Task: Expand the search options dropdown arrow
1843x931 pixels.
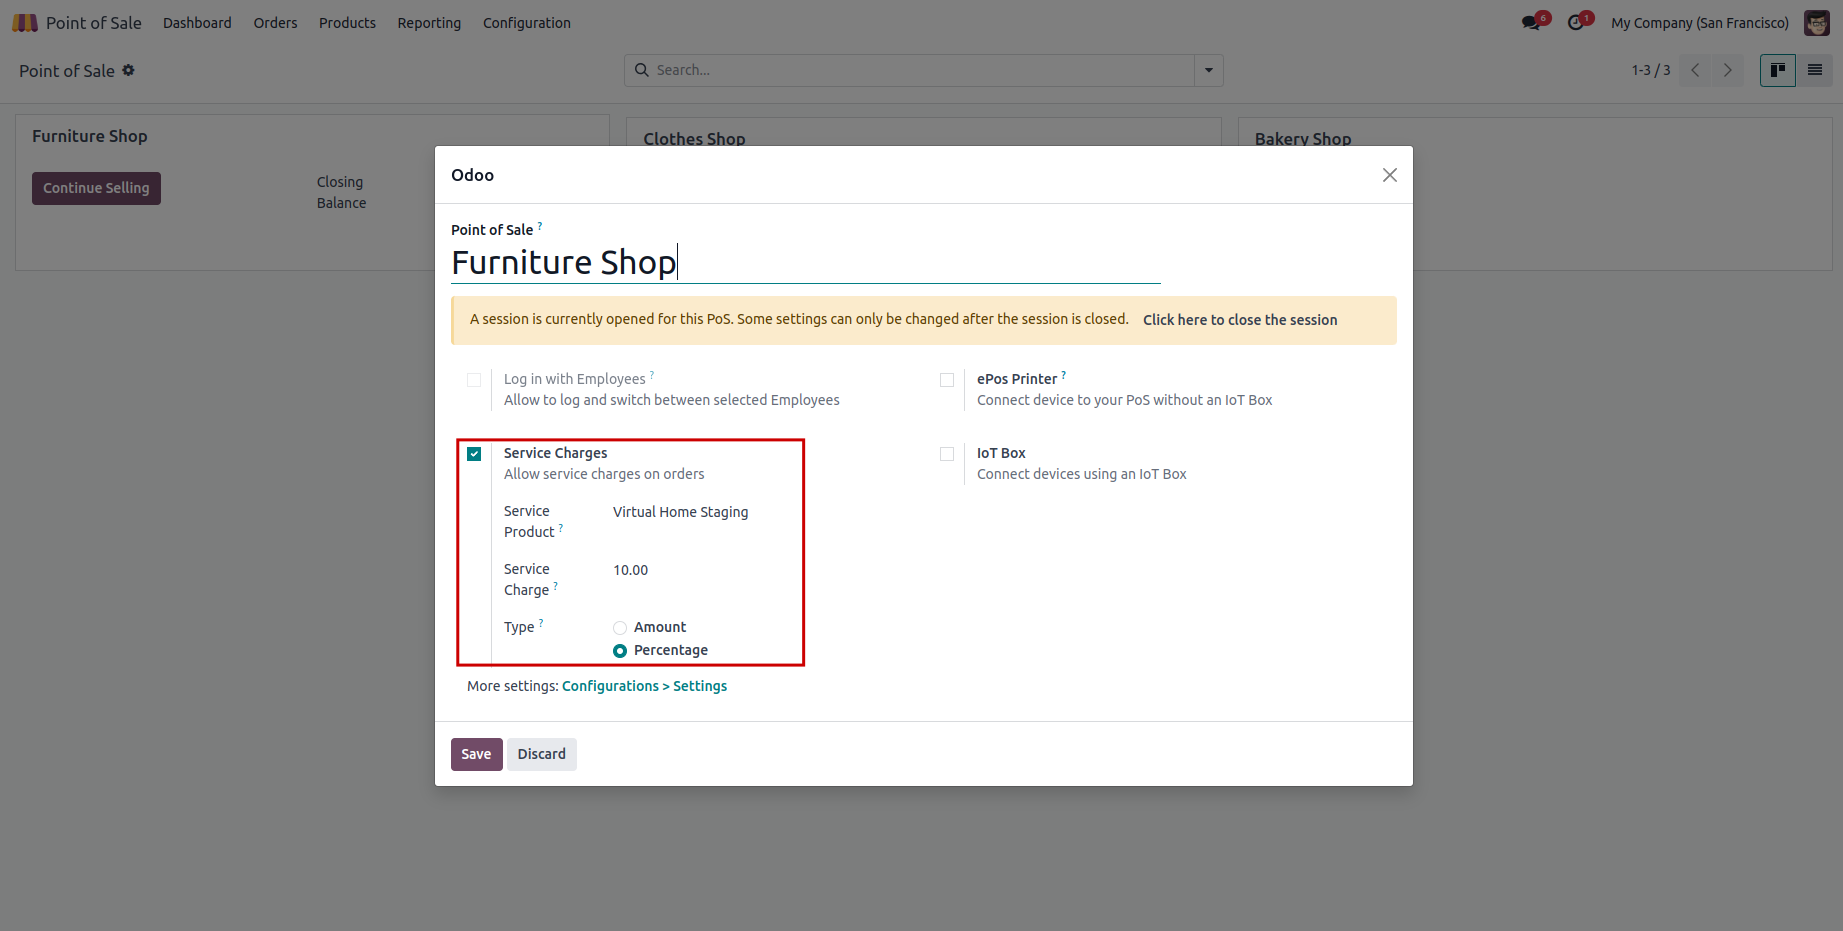Action: click(x=1209, y=70)
